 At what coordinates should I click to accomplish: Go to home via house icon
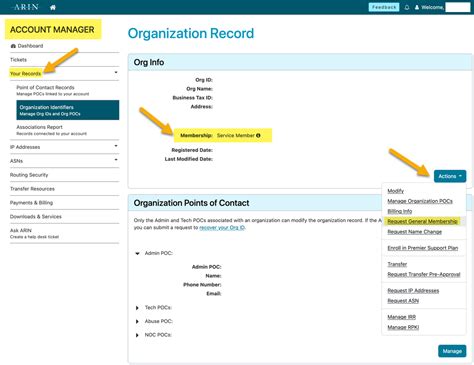pyautogui.click(x=53, y=7)
